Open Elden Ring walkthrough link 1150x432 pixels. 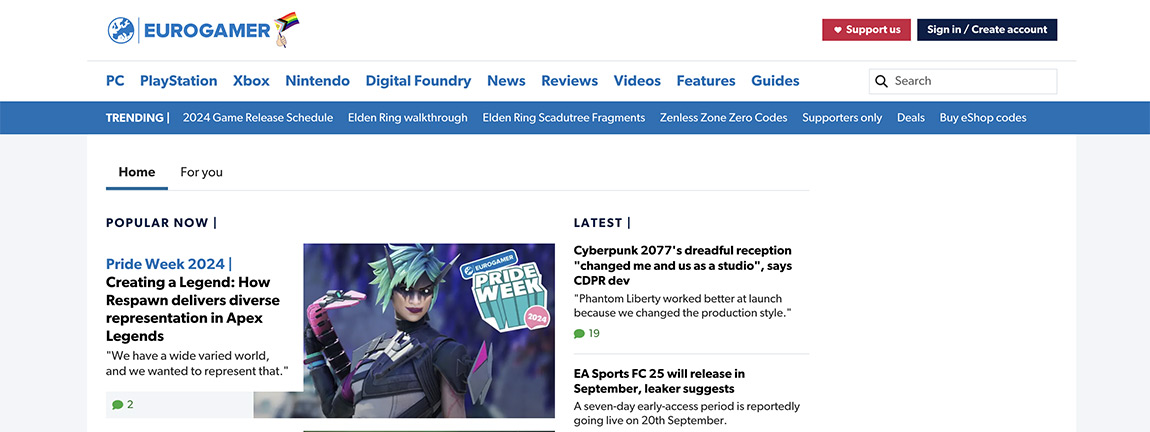coord(408,117)
